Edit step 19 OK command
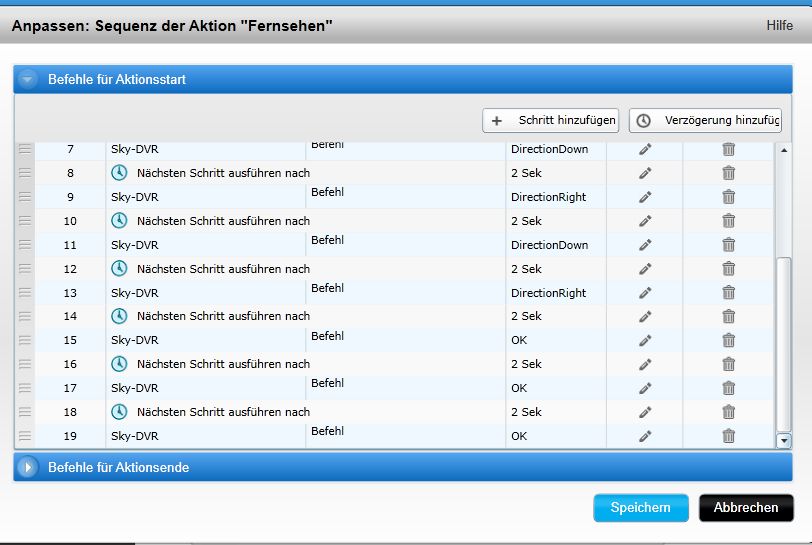 coord(645,436)
